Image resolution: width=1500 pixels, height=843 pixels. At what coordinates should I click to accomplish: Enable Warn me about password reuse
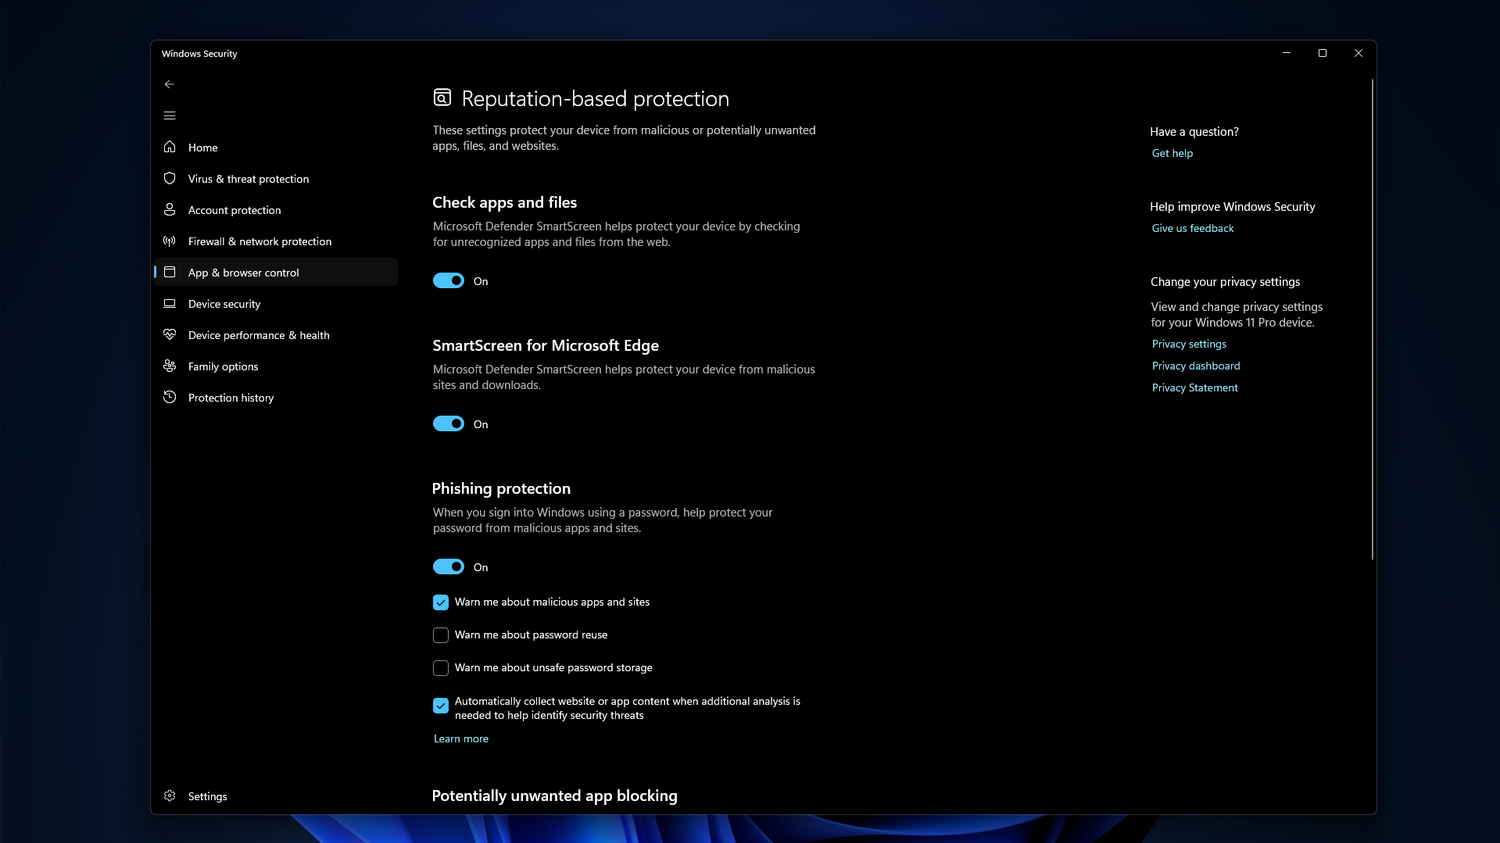[441, 635]
